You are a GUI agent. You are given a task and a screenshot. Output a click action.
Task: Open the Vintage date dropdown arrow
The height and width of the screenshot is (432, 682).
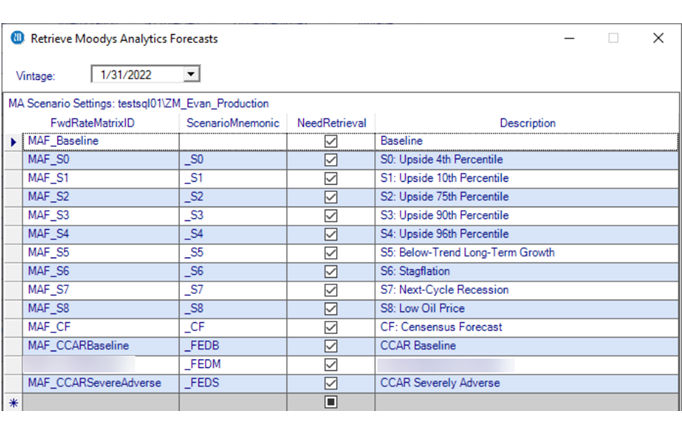coord(191,74)
